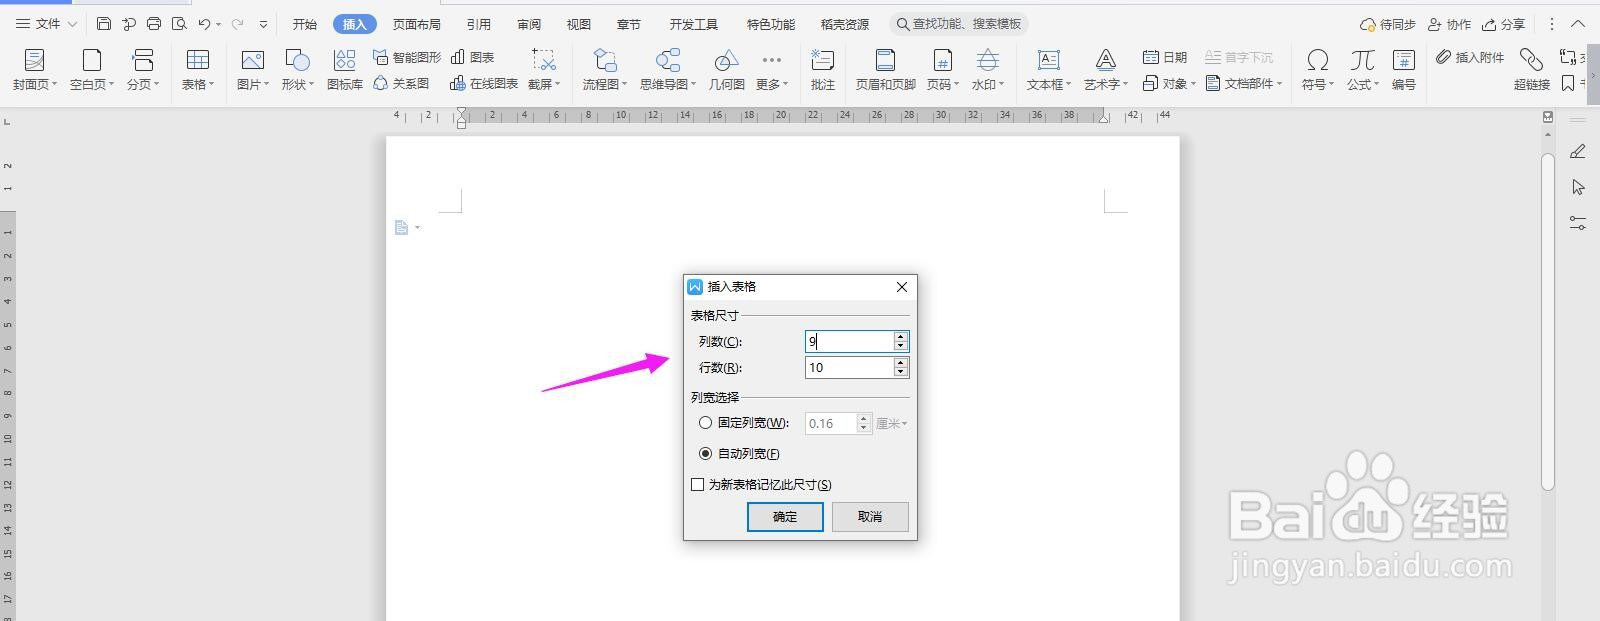Viewport: 1600px width, 621px height.
Task: Insert an 在线图表 online chart
Action: [484, 84]
